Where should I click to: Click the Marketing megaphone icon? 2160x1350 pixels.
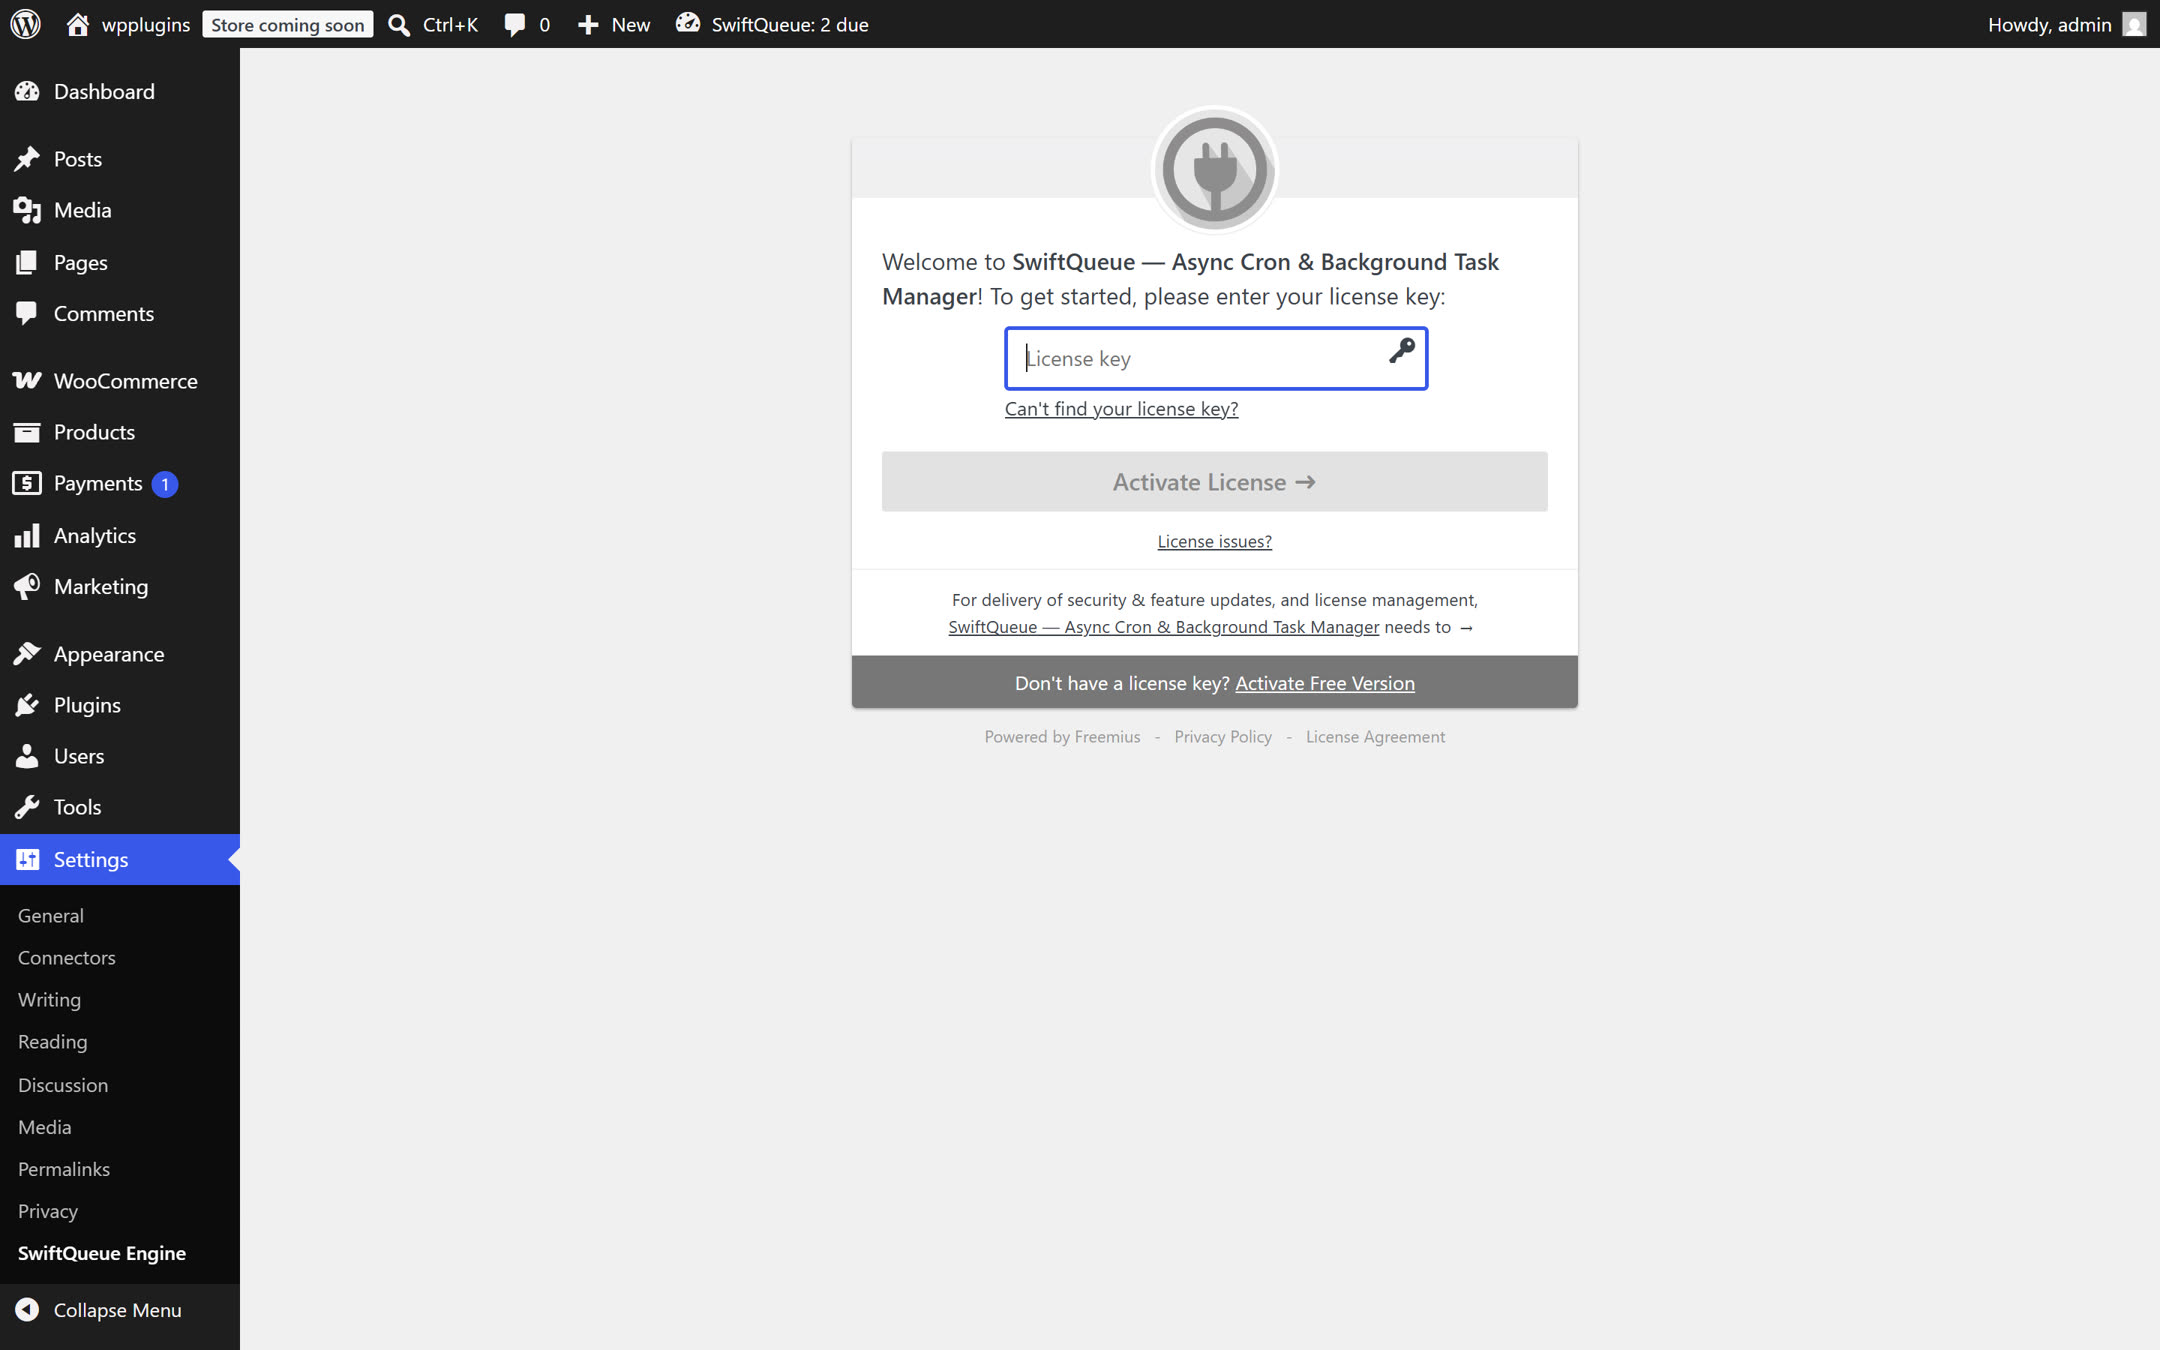click(x=27, y=586)
